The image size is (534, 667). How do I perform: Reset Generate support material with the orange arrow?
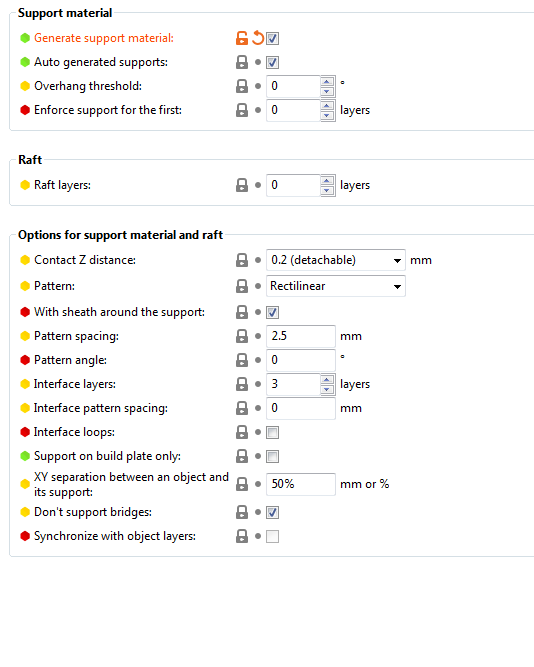point(258,38)
